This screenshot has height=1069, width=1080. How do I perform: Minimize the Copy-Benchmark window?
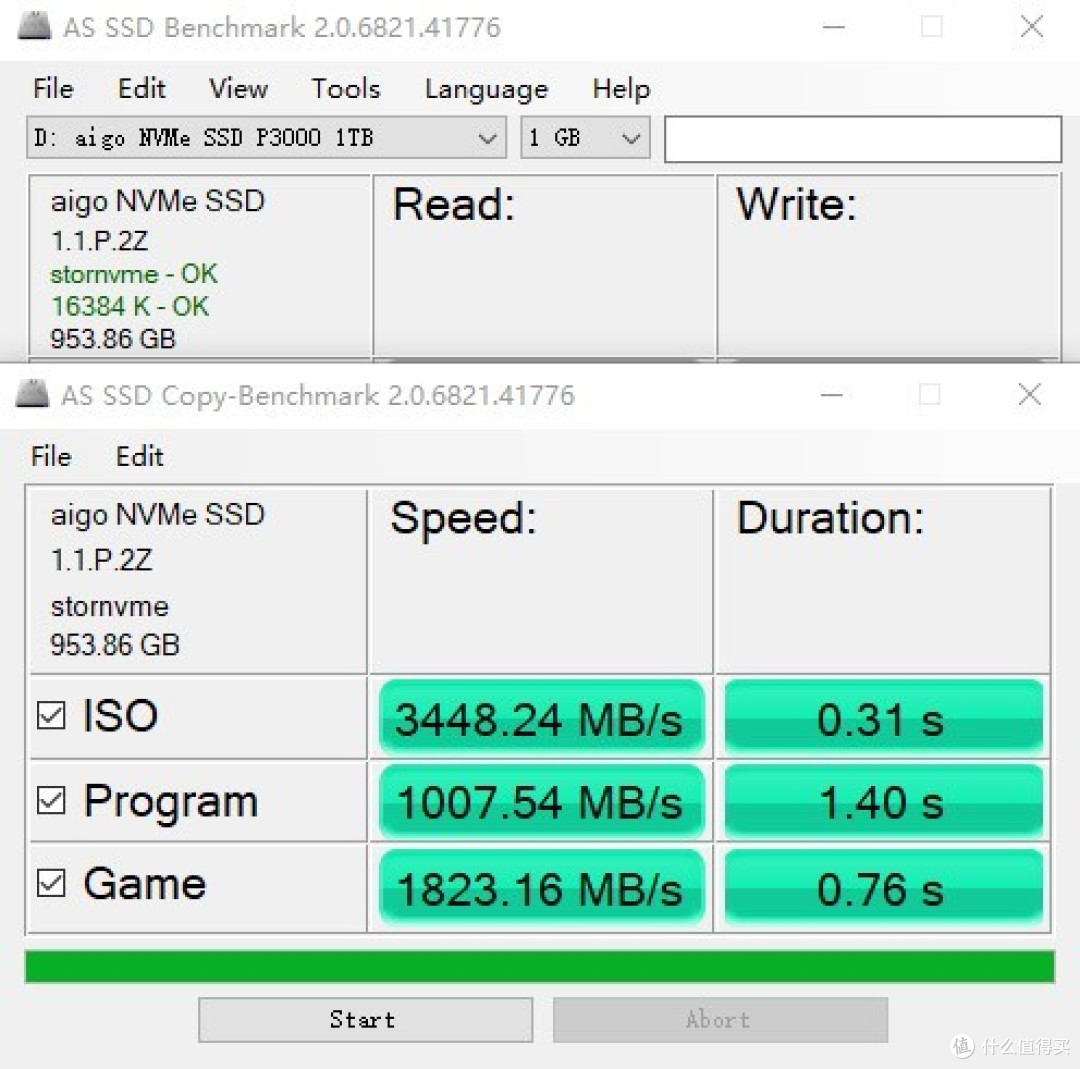click(831, 395)
